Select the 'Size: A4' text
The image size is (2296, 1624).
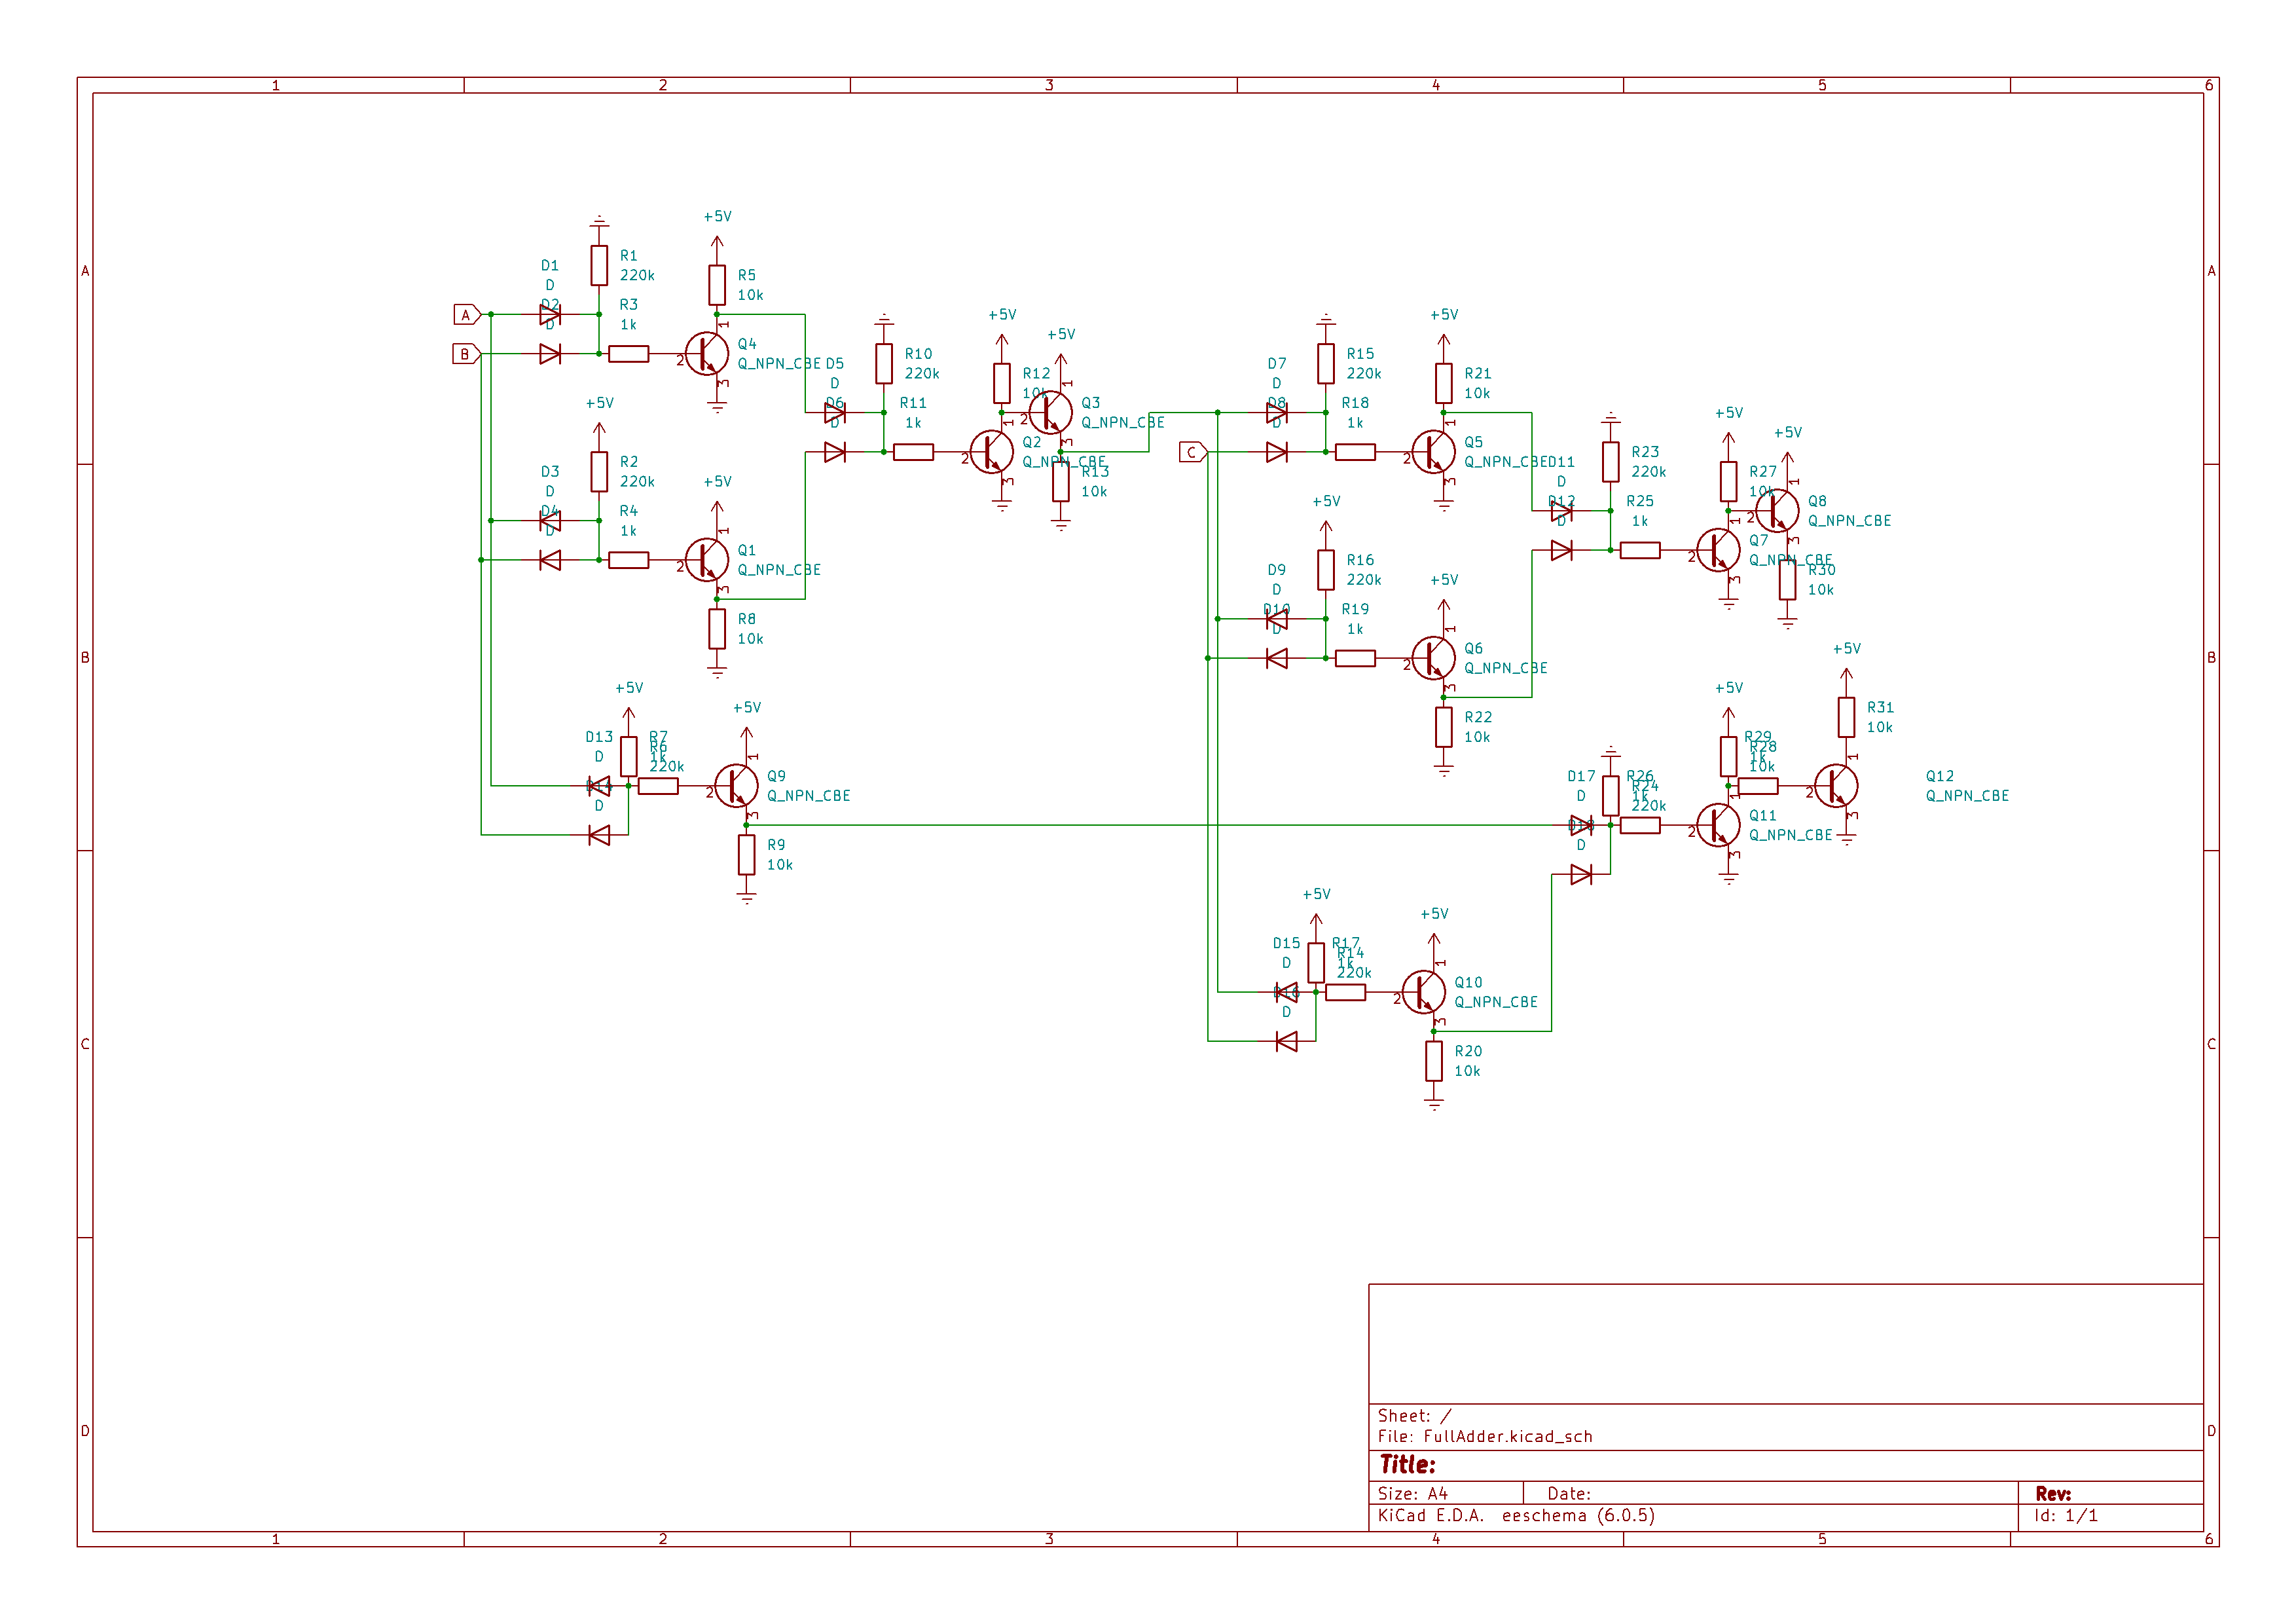1412,1493
